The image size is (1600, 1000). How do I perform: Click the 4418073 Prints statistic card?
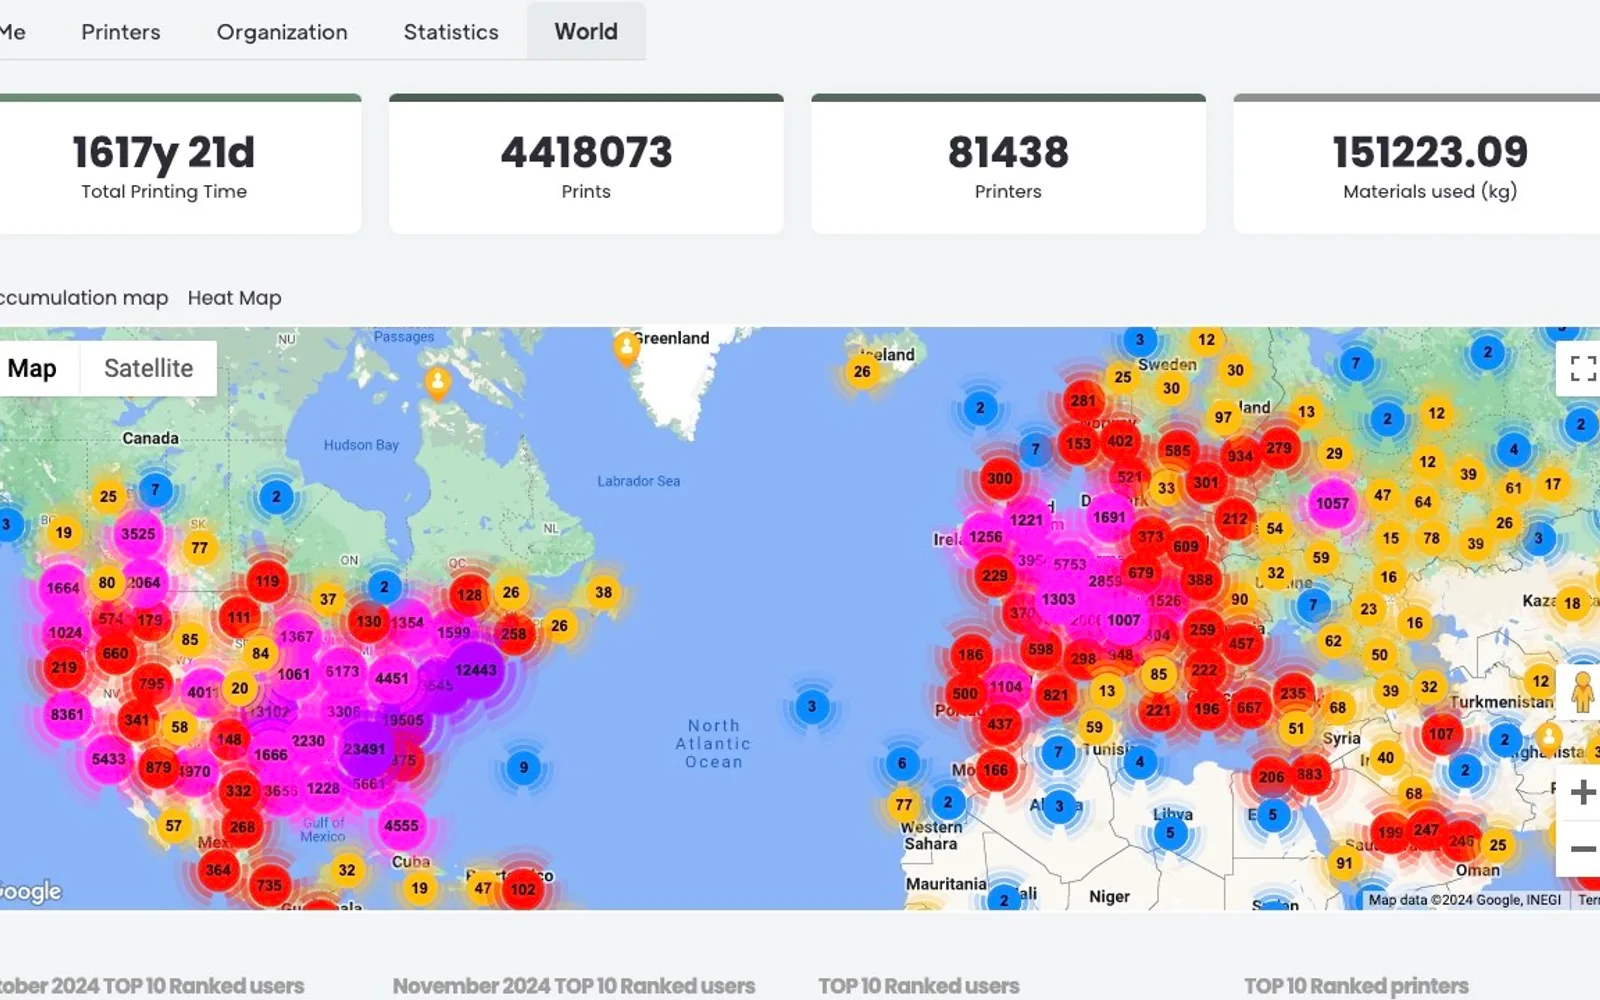586,164
